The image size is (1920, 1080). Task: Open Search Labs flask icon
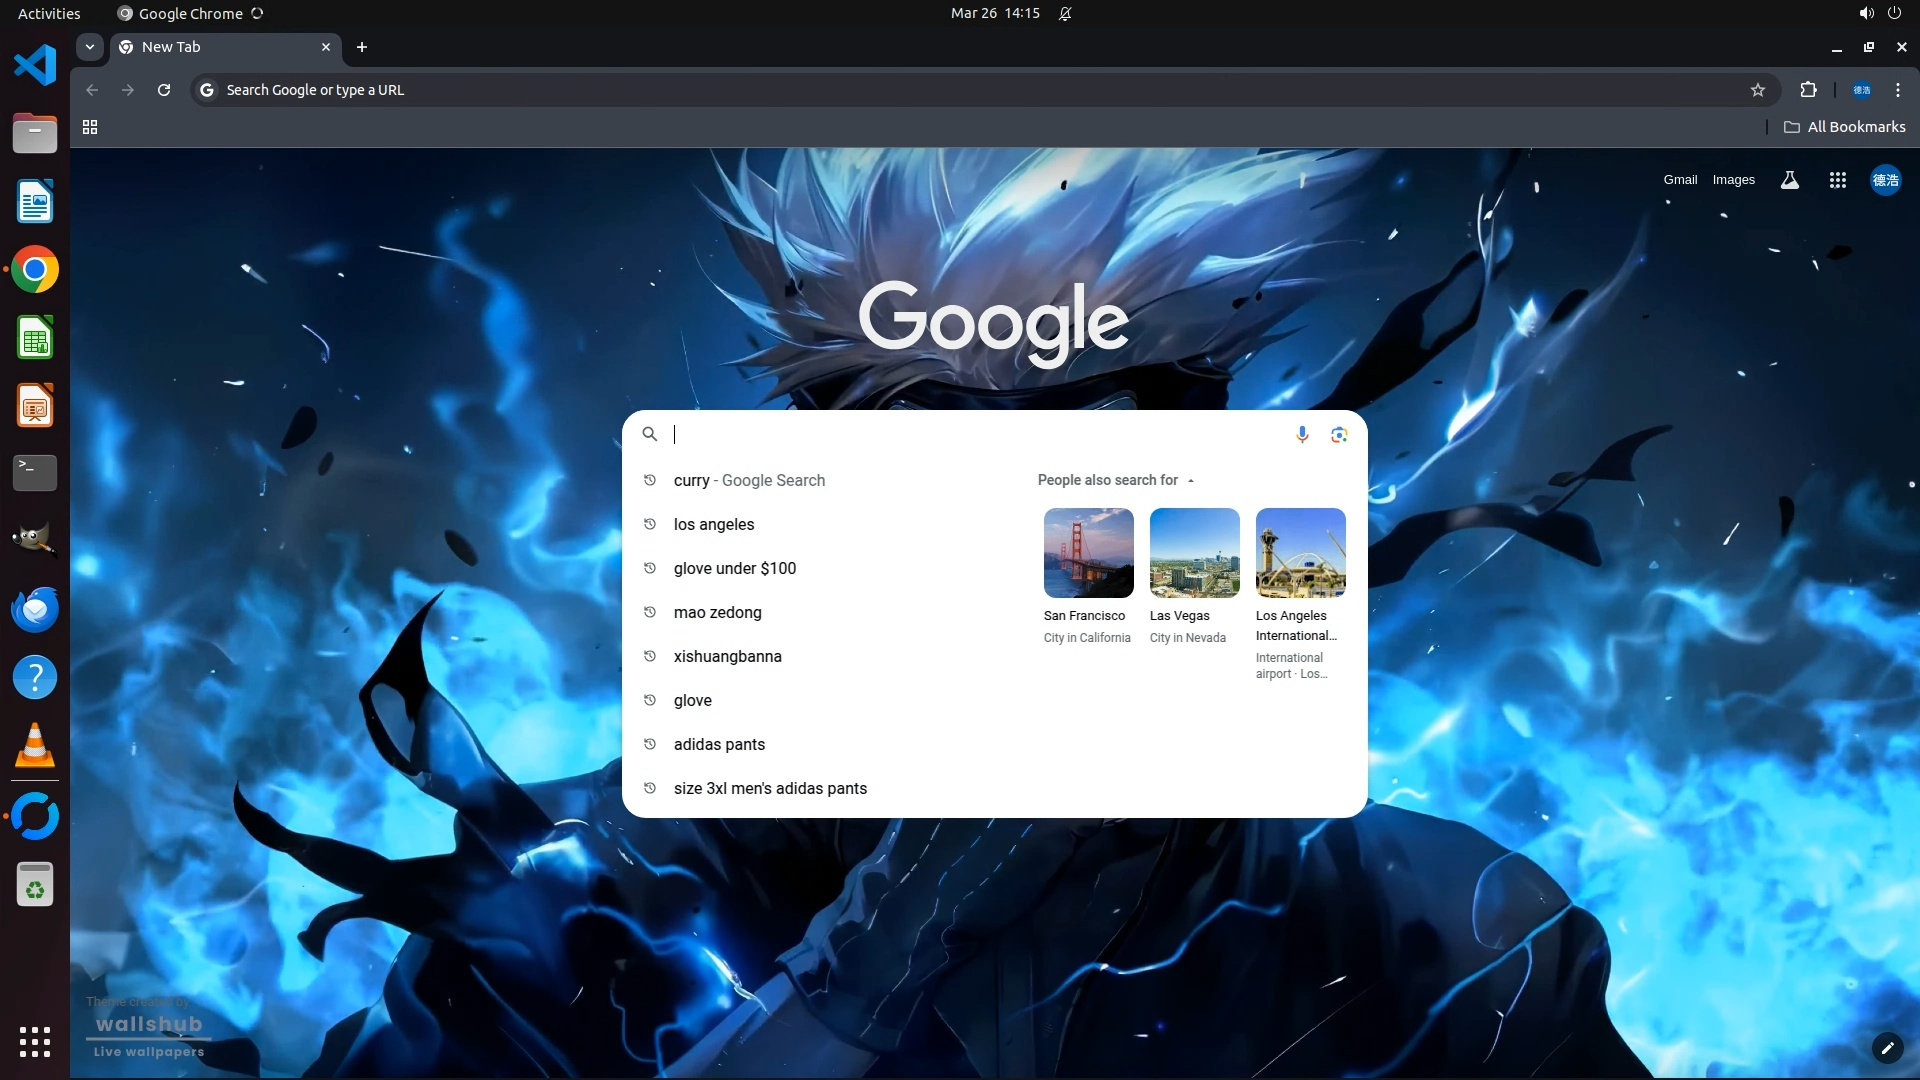tap(1789, 180)
